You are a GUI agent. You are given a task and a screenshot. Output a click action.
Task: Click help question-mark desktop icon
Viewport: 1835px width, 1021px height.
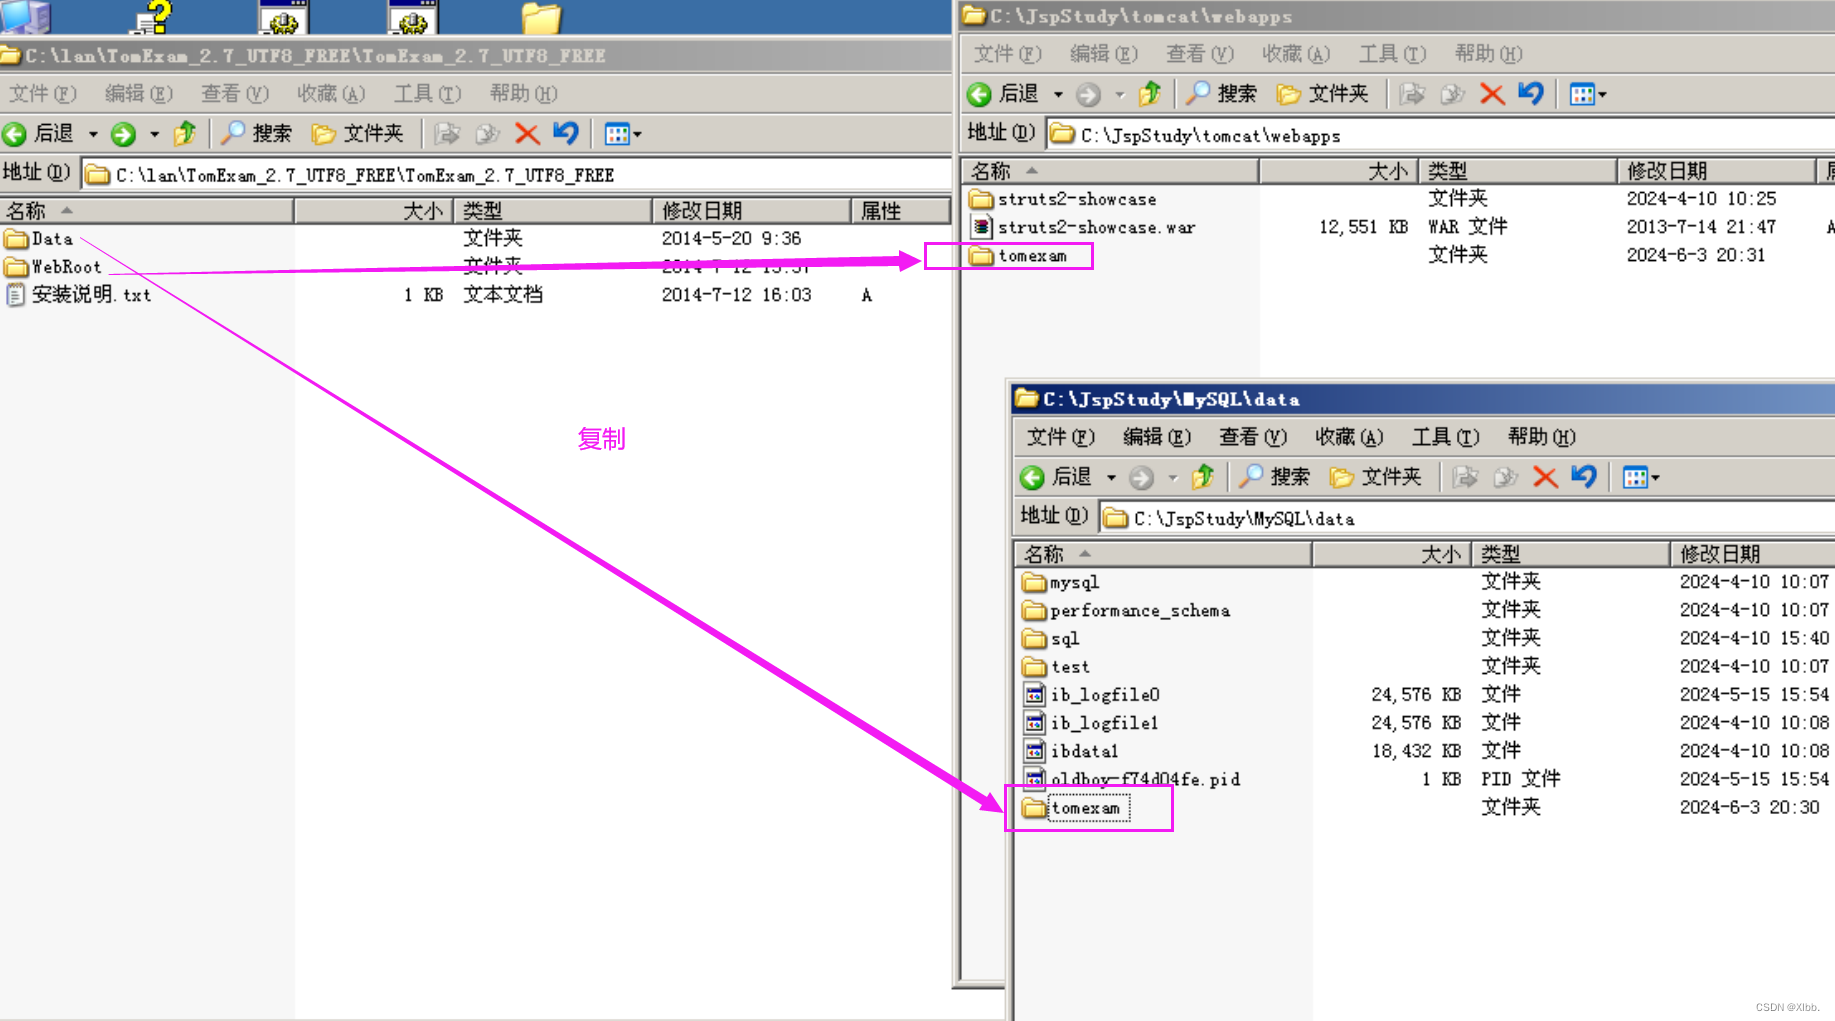point(153,17)
